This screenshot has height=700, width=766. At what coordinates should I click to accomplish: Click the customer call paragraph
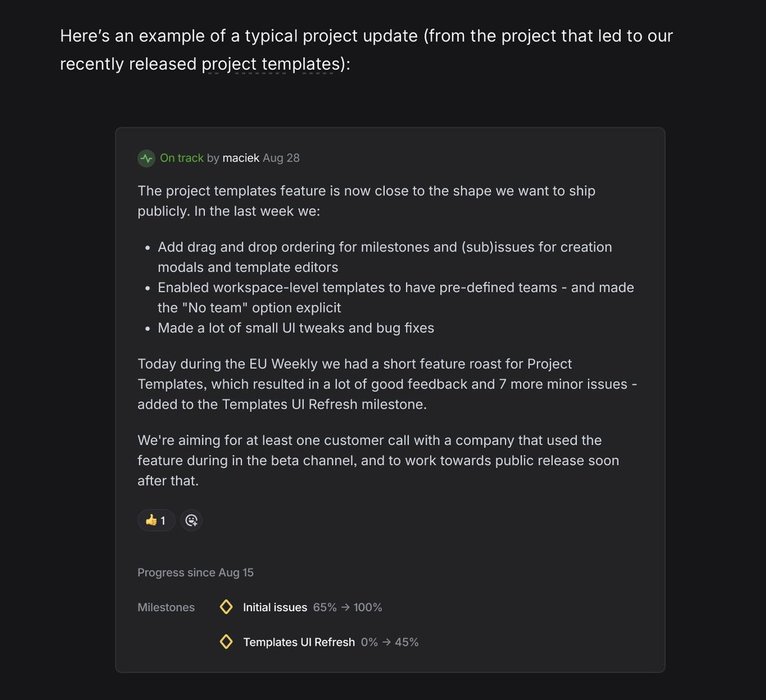(378, 460)
